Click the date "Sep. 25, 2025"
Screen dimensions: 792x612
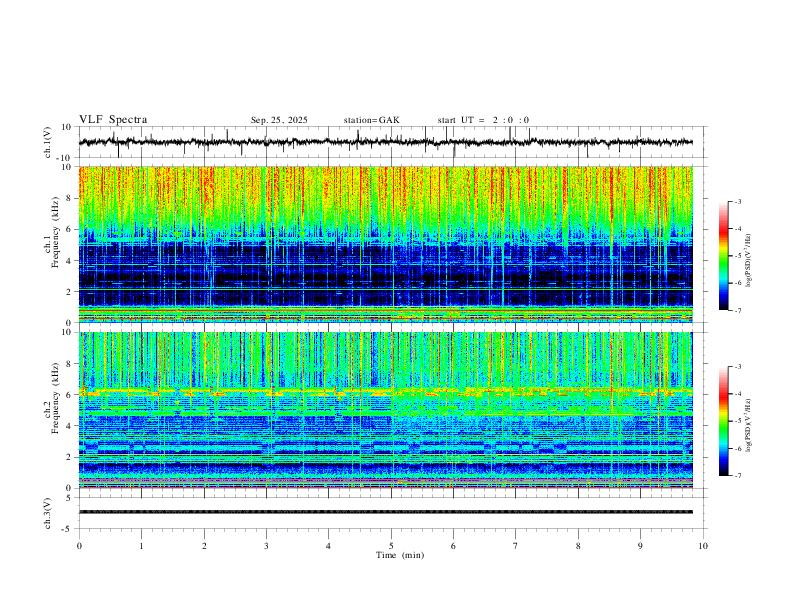pos(279,120)
